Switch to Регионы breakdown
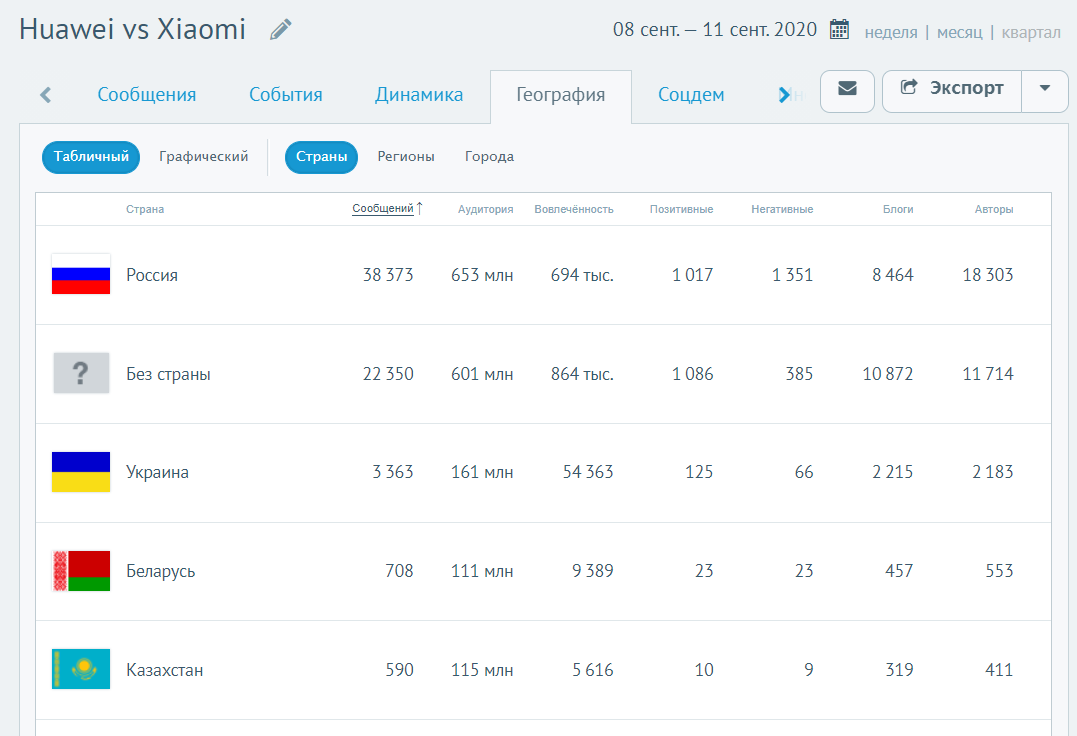1077x736 pixels. click(x=406, y=157)
